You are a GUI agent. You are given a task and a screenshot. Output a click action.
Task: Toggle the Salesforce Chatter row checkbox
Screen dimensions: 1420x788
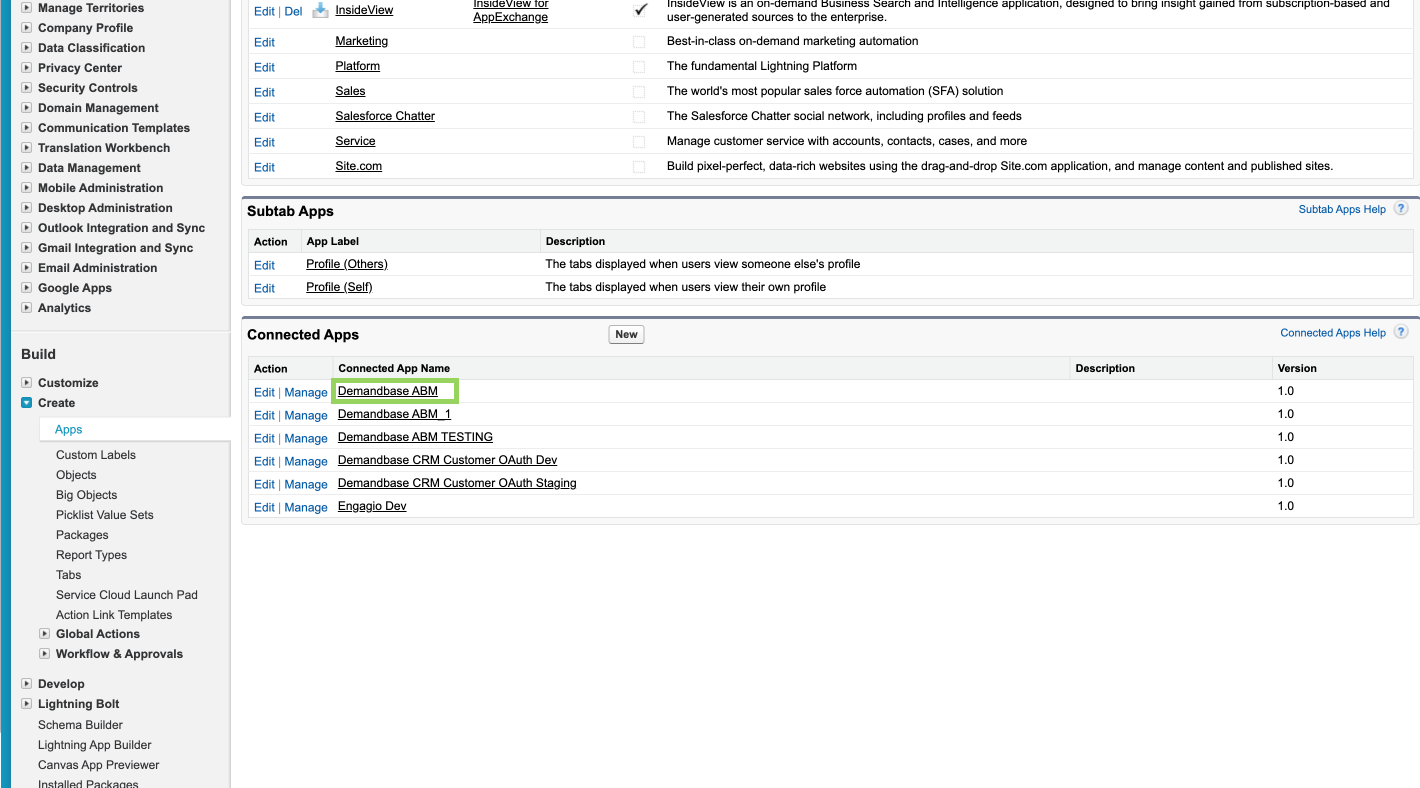[x=639, y=117]
